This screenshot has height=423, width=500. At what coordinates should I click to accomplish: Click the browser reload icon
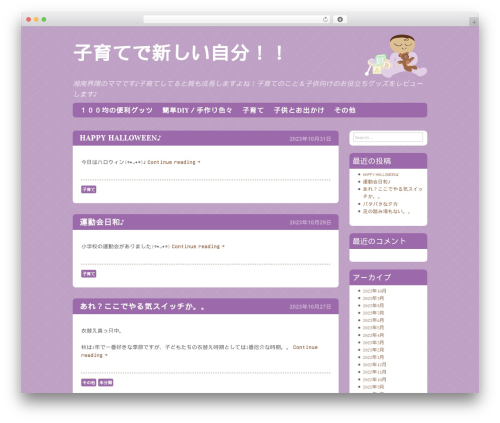(x=325, y=19)
